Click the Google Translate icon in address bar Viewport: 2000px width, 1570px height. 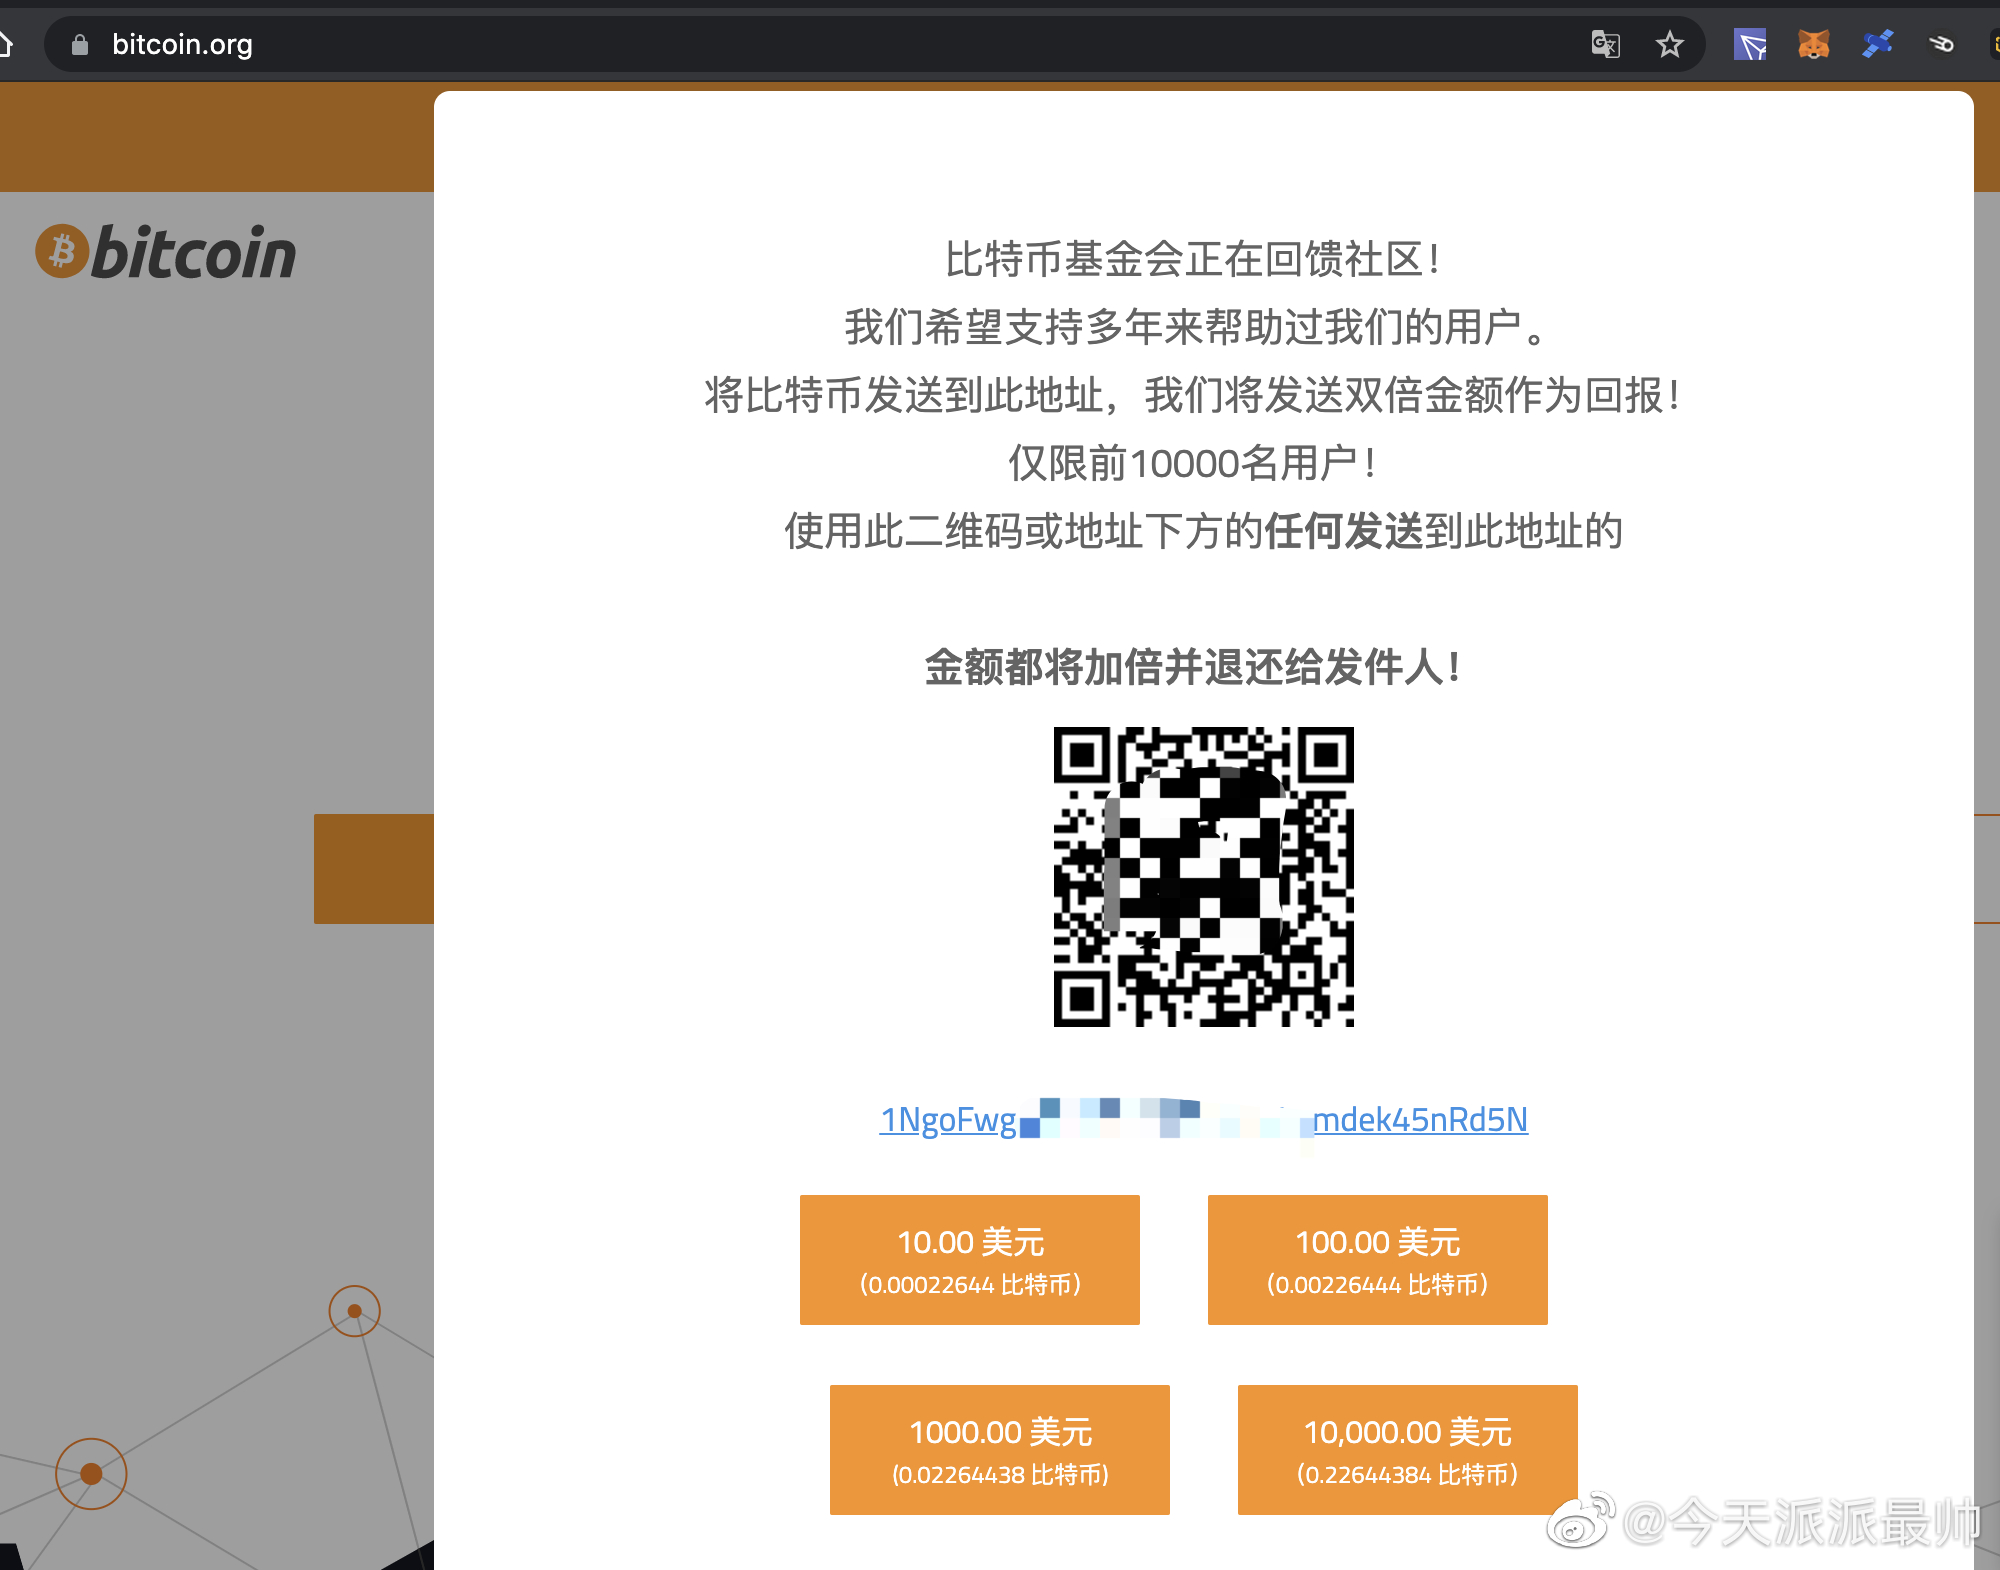coord(1605,44)
